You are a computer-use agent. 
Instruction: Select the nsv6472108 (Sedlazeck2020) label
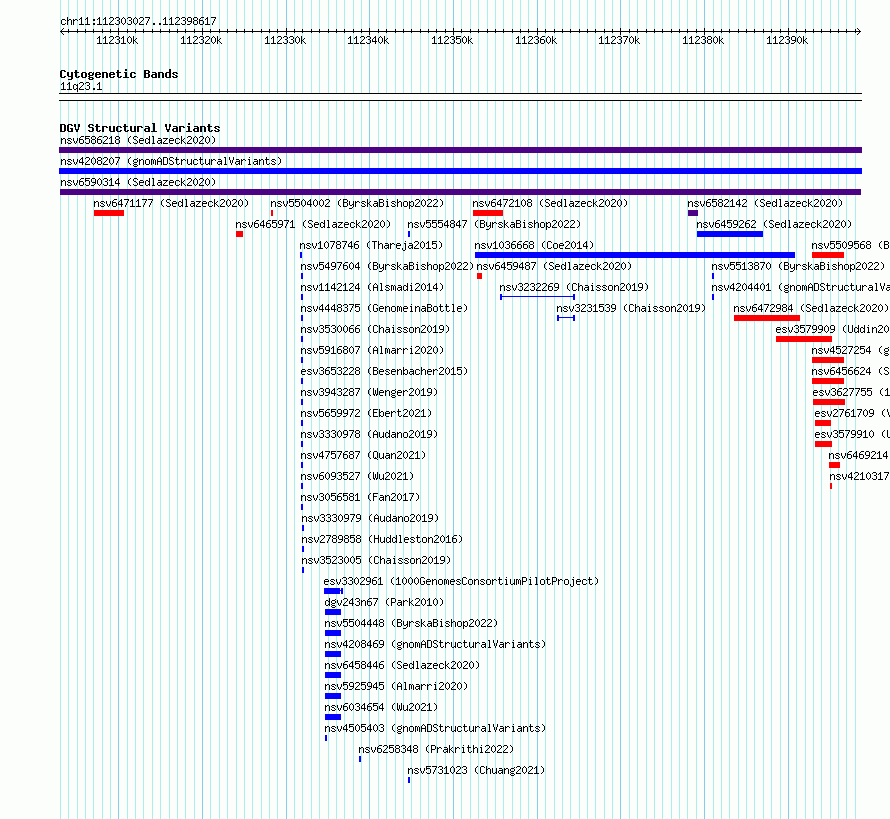pos(550,203)
